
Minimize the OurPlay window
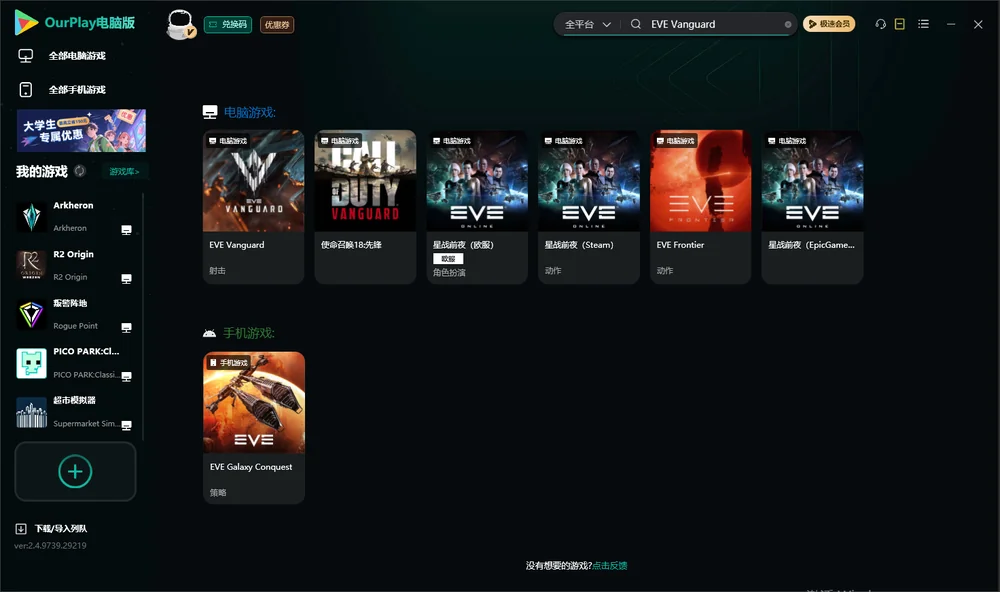[x=951, y=24]
